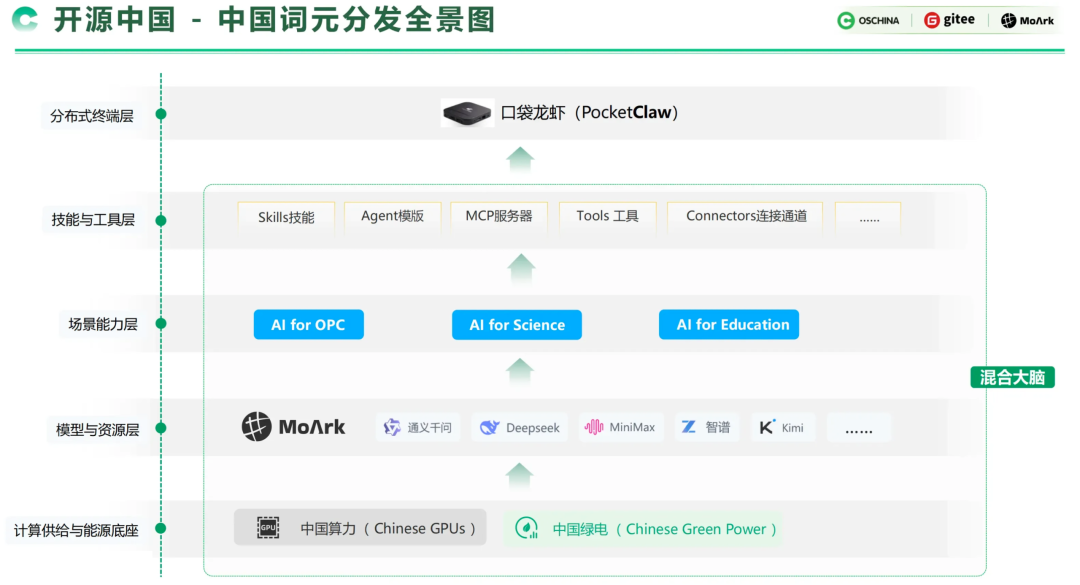Click the MoArk logo in the header

[1027, 21]
